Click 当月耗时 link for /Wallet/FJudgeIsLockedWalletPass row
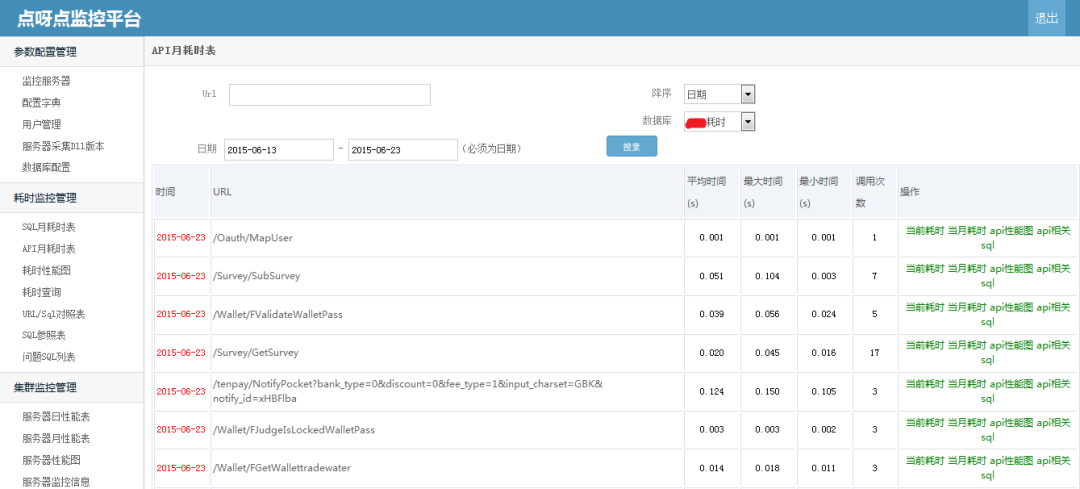Screen dimensions: 1080x489 click(968, 422)
